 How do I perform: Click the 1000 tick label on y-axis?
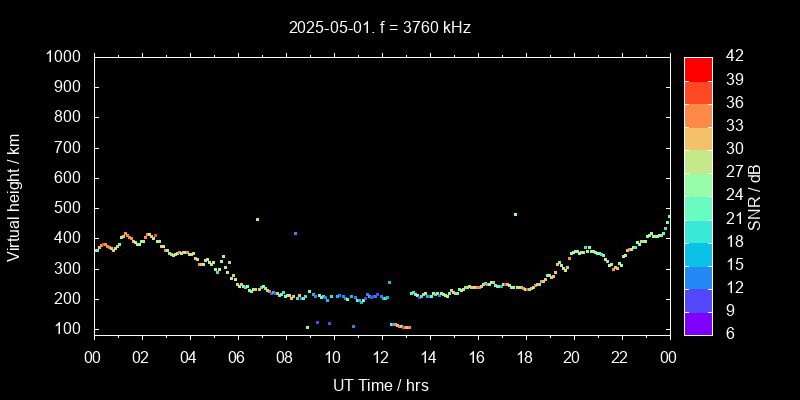(x=65, y=57)
